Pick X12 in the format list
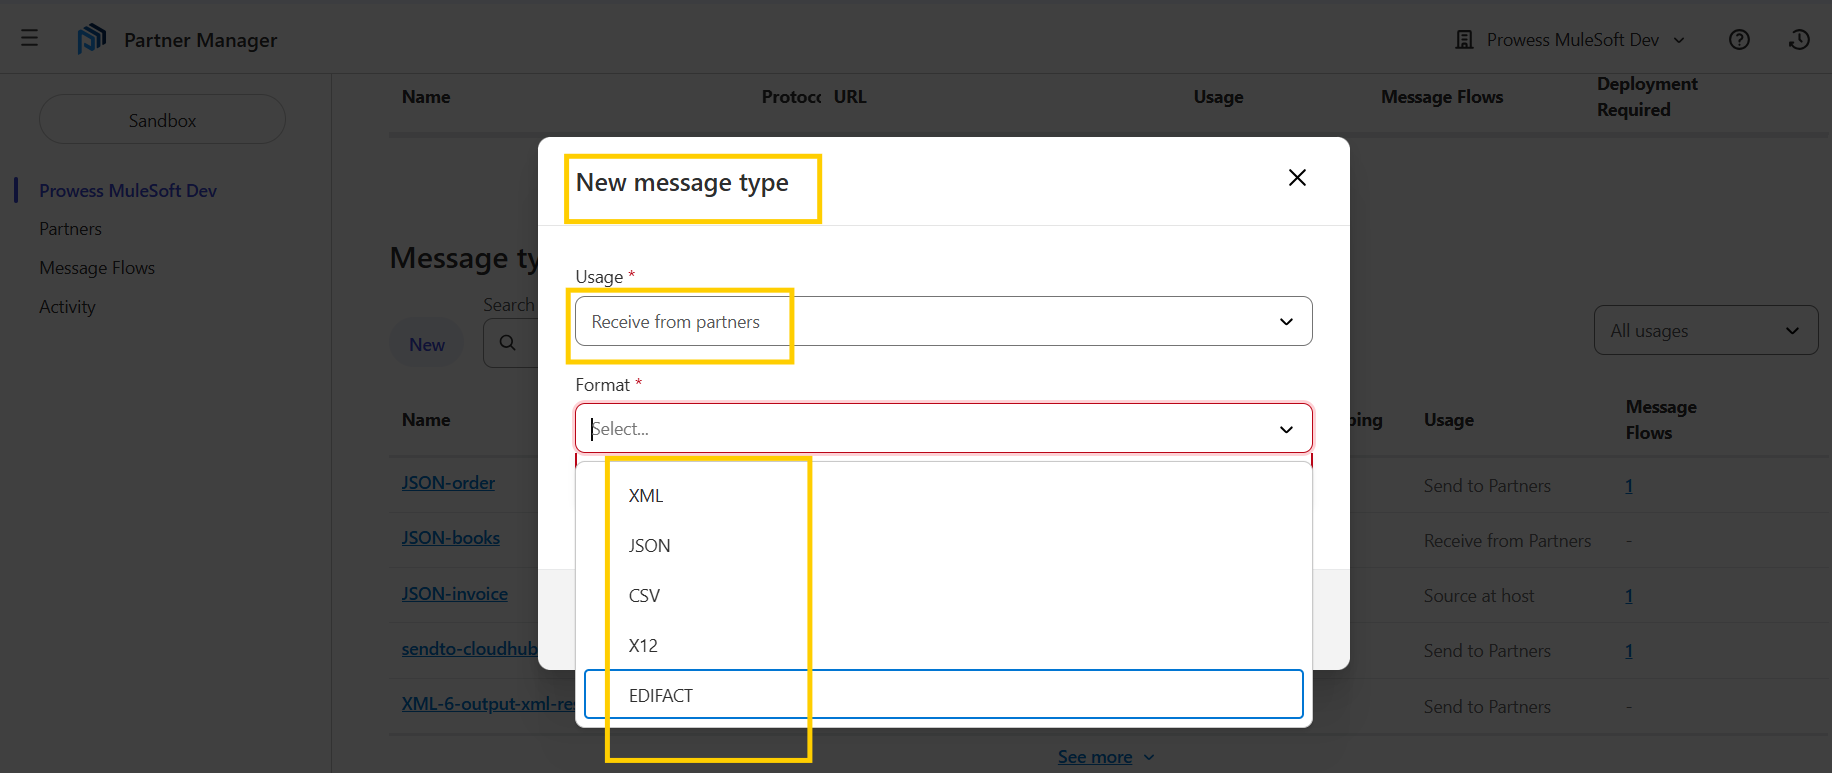 click(x=643, y=646)
